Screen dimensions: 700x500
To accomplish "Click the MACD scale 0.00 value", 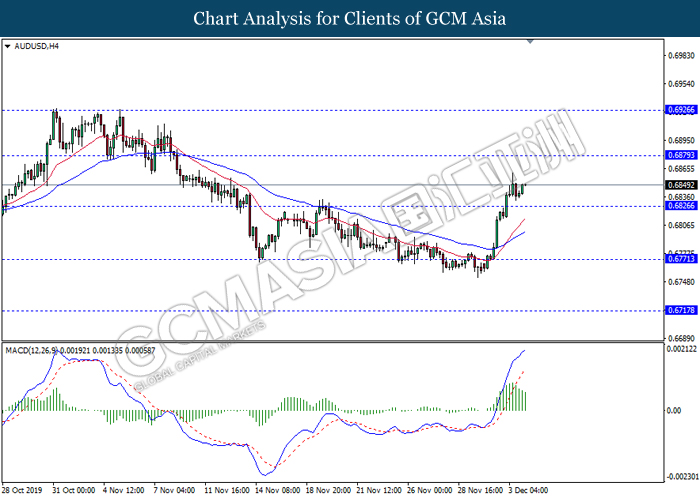I will (x=674, y=411).
